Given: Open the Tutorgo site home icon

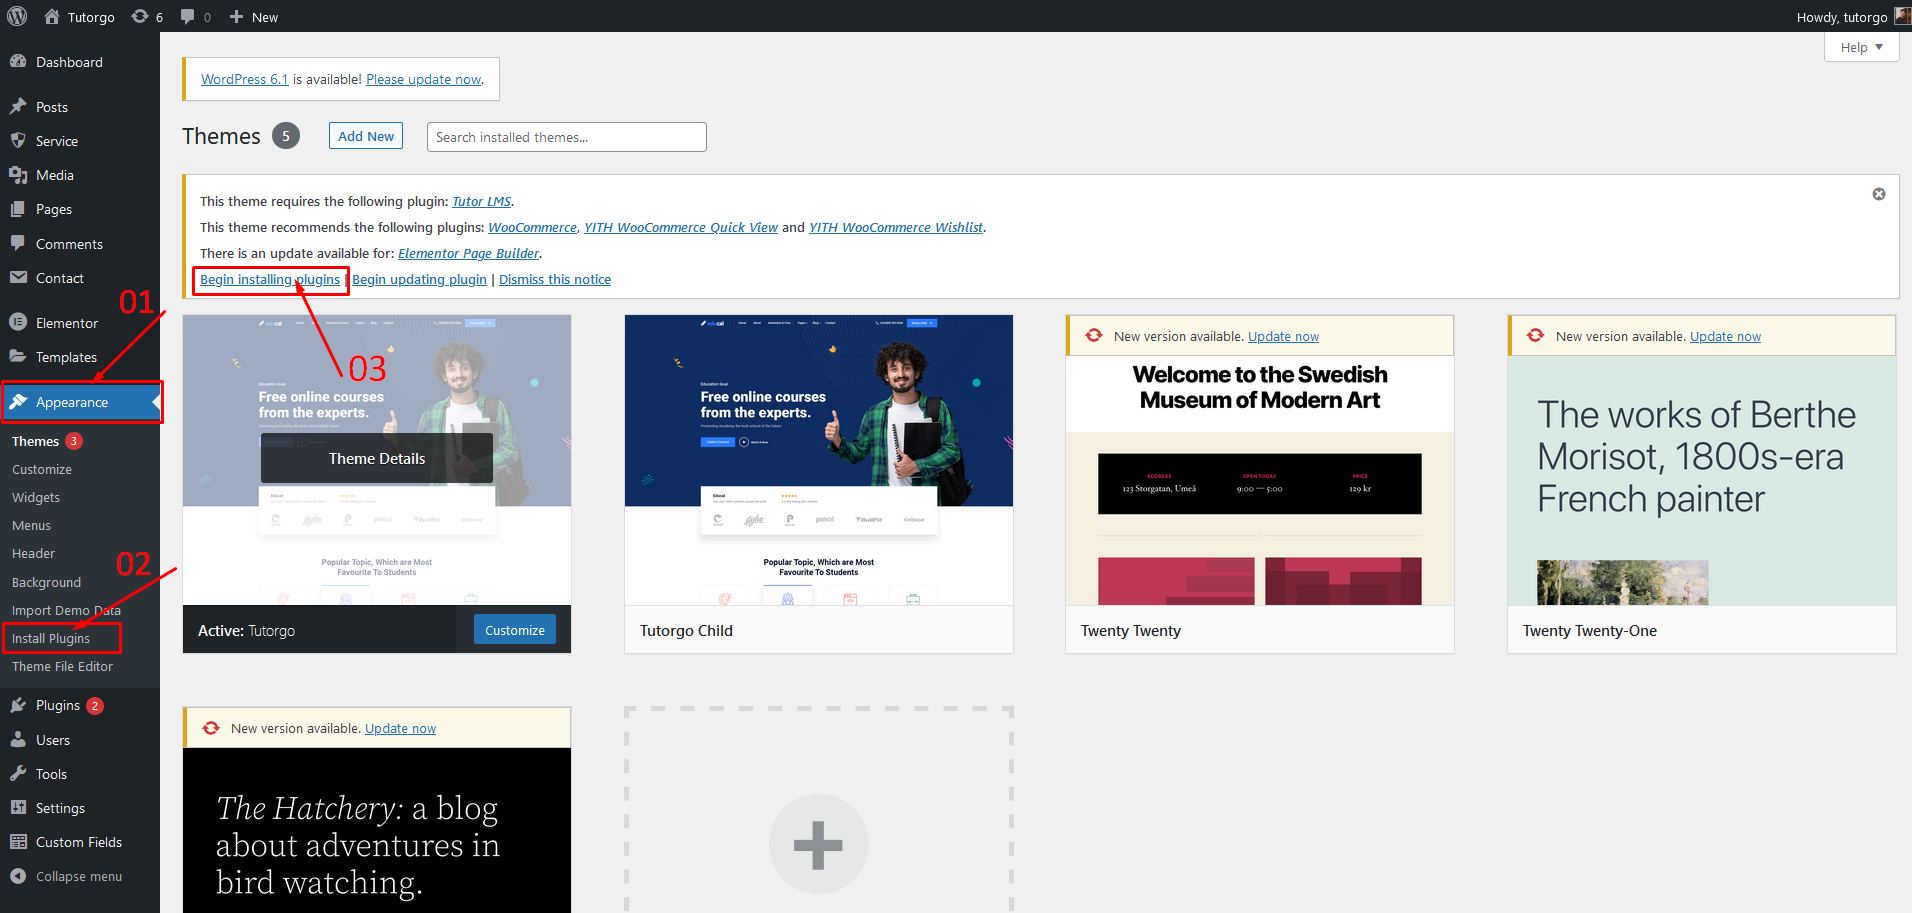Looking at the screenshot, I should pyautogui.click(x=52, y=16).
